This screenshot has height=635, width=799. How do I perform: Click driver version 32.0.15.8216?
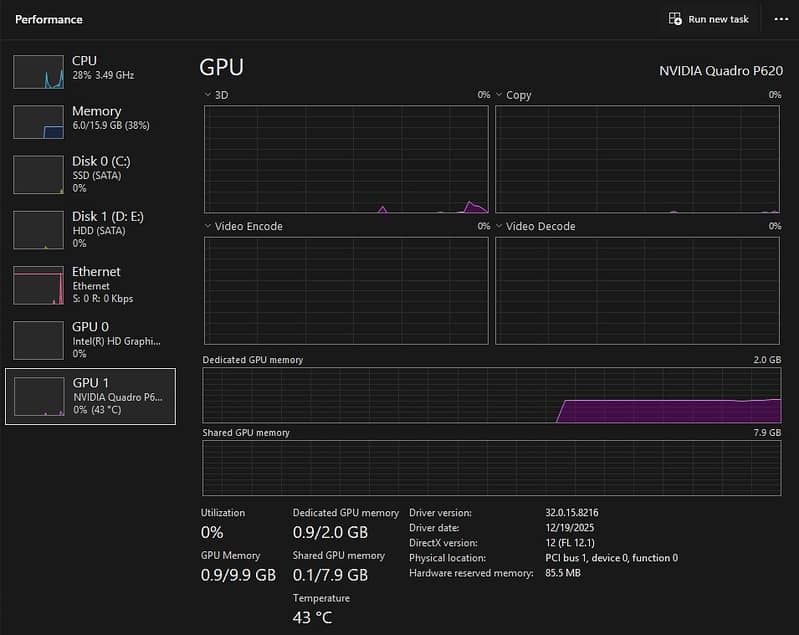tap(572, 513)
